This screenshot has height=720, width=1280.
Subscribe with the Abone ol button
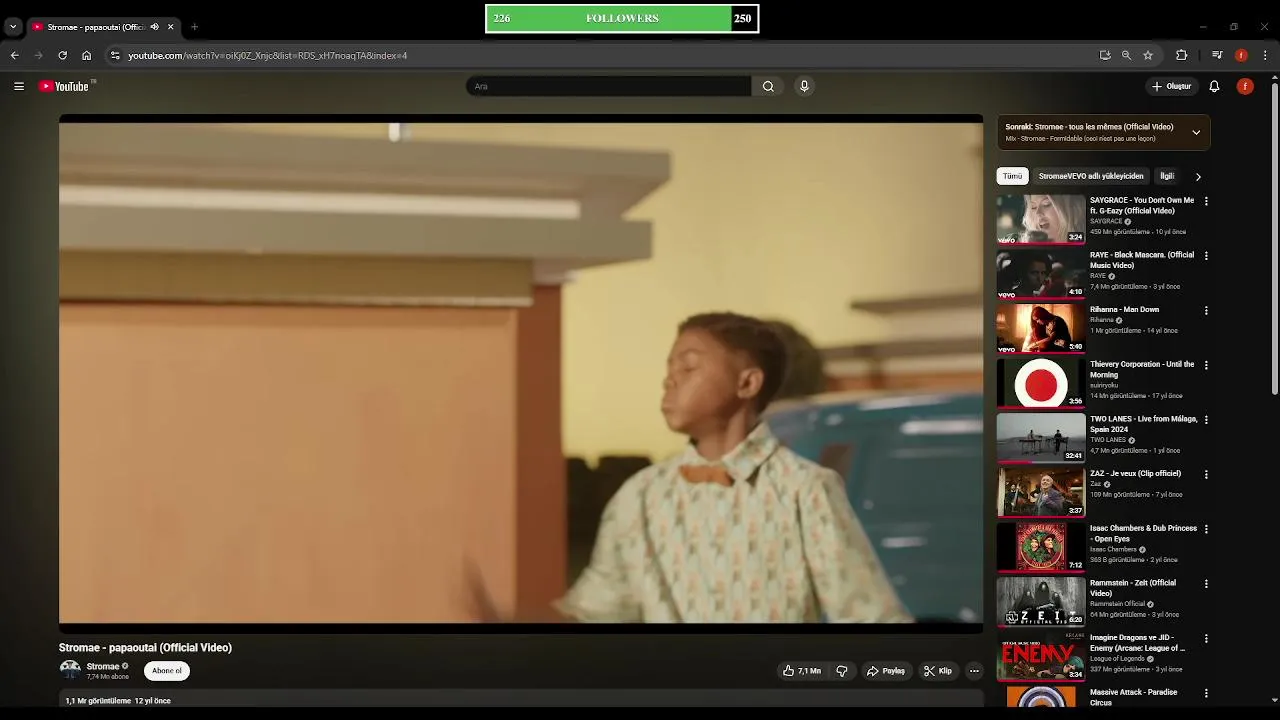(x=167, y=671)
